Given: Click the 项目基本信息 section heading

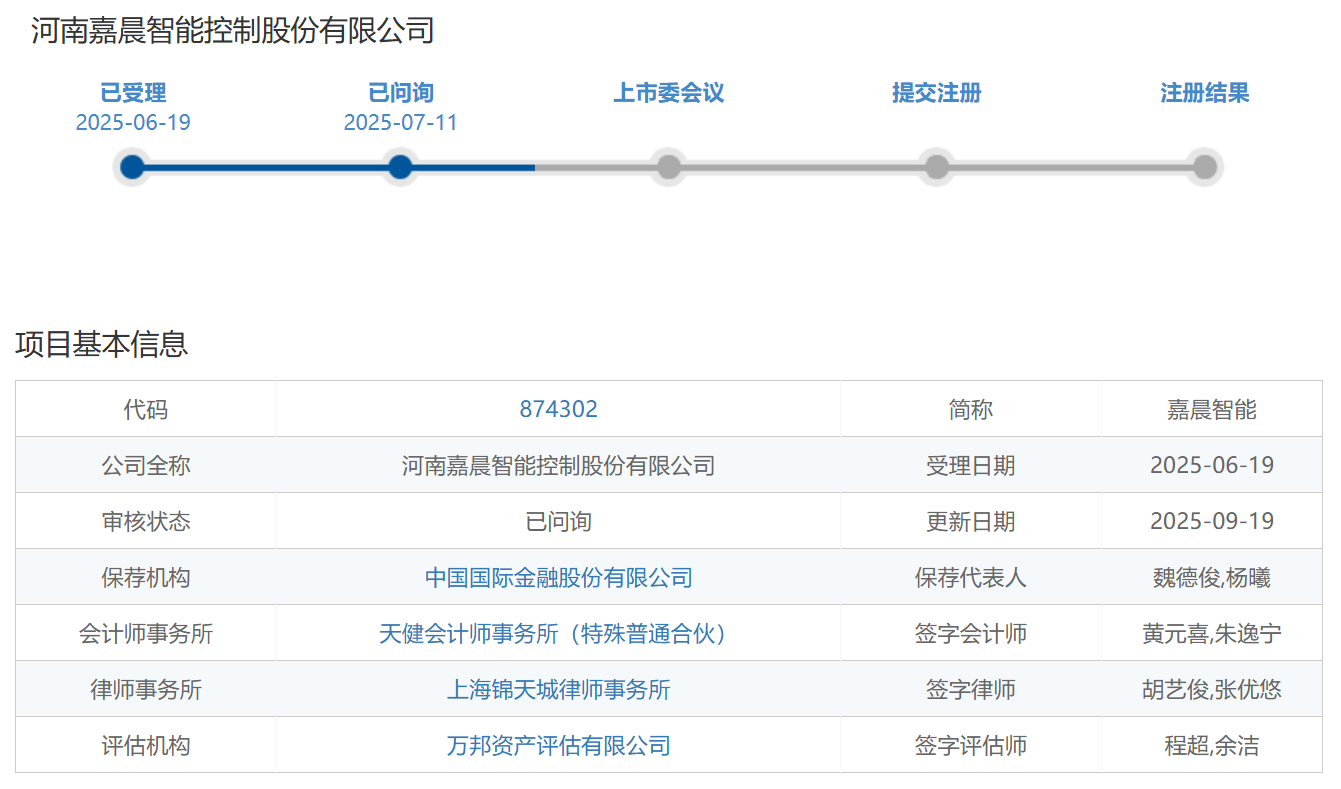Looking at the screenshot, I should point(102,345).
